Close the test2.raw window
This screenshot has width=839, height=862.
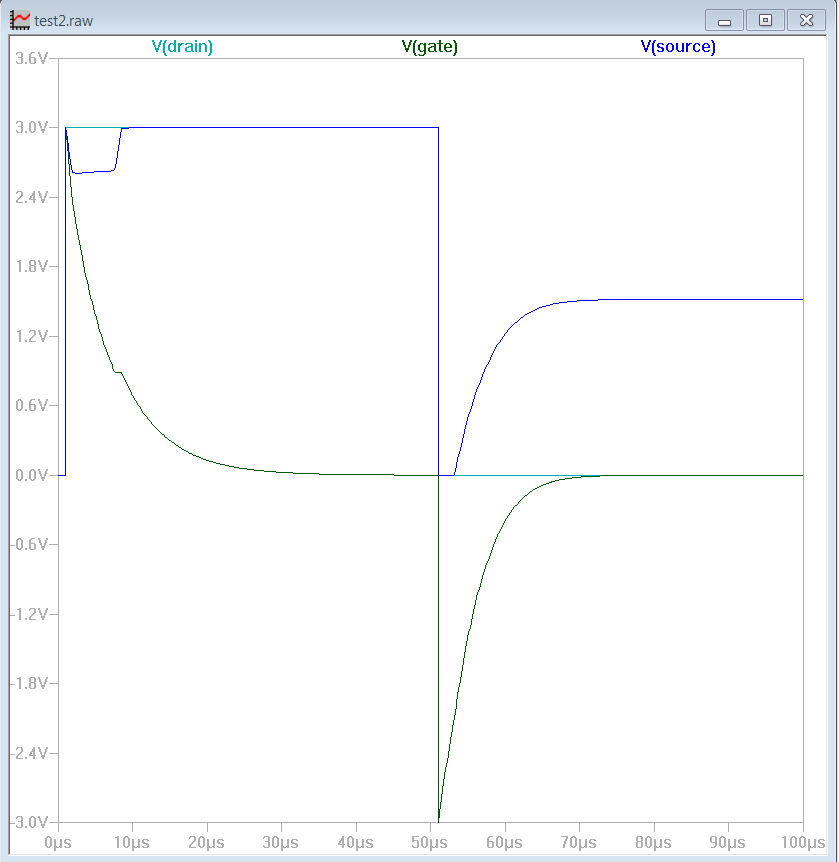[806, 20]
